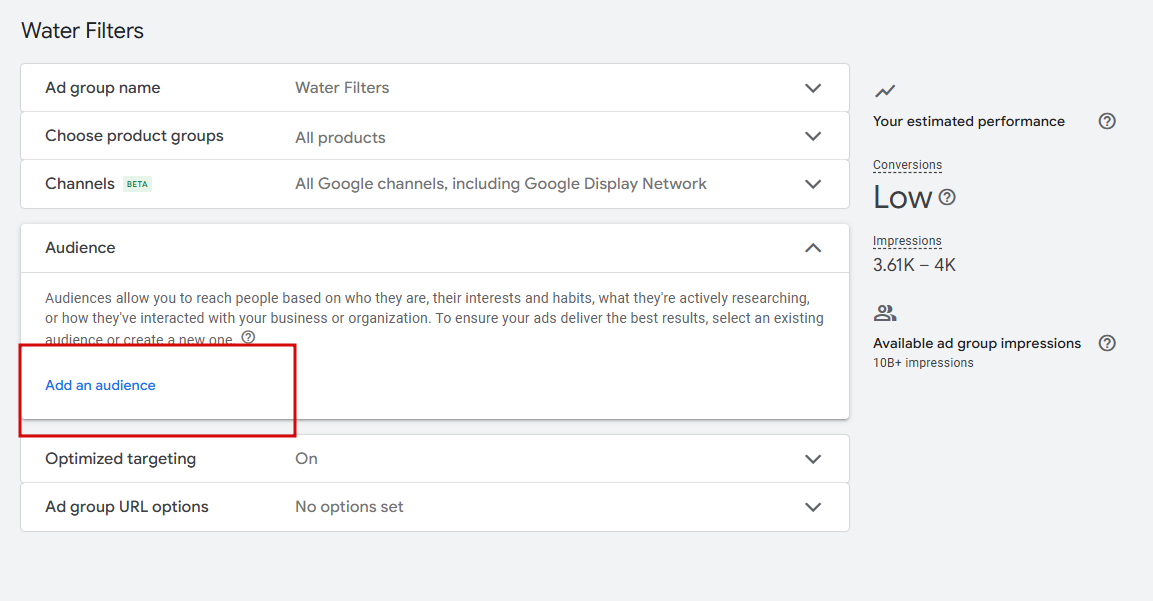Click the Water Filters ad group name value

(x=342, y=88)
